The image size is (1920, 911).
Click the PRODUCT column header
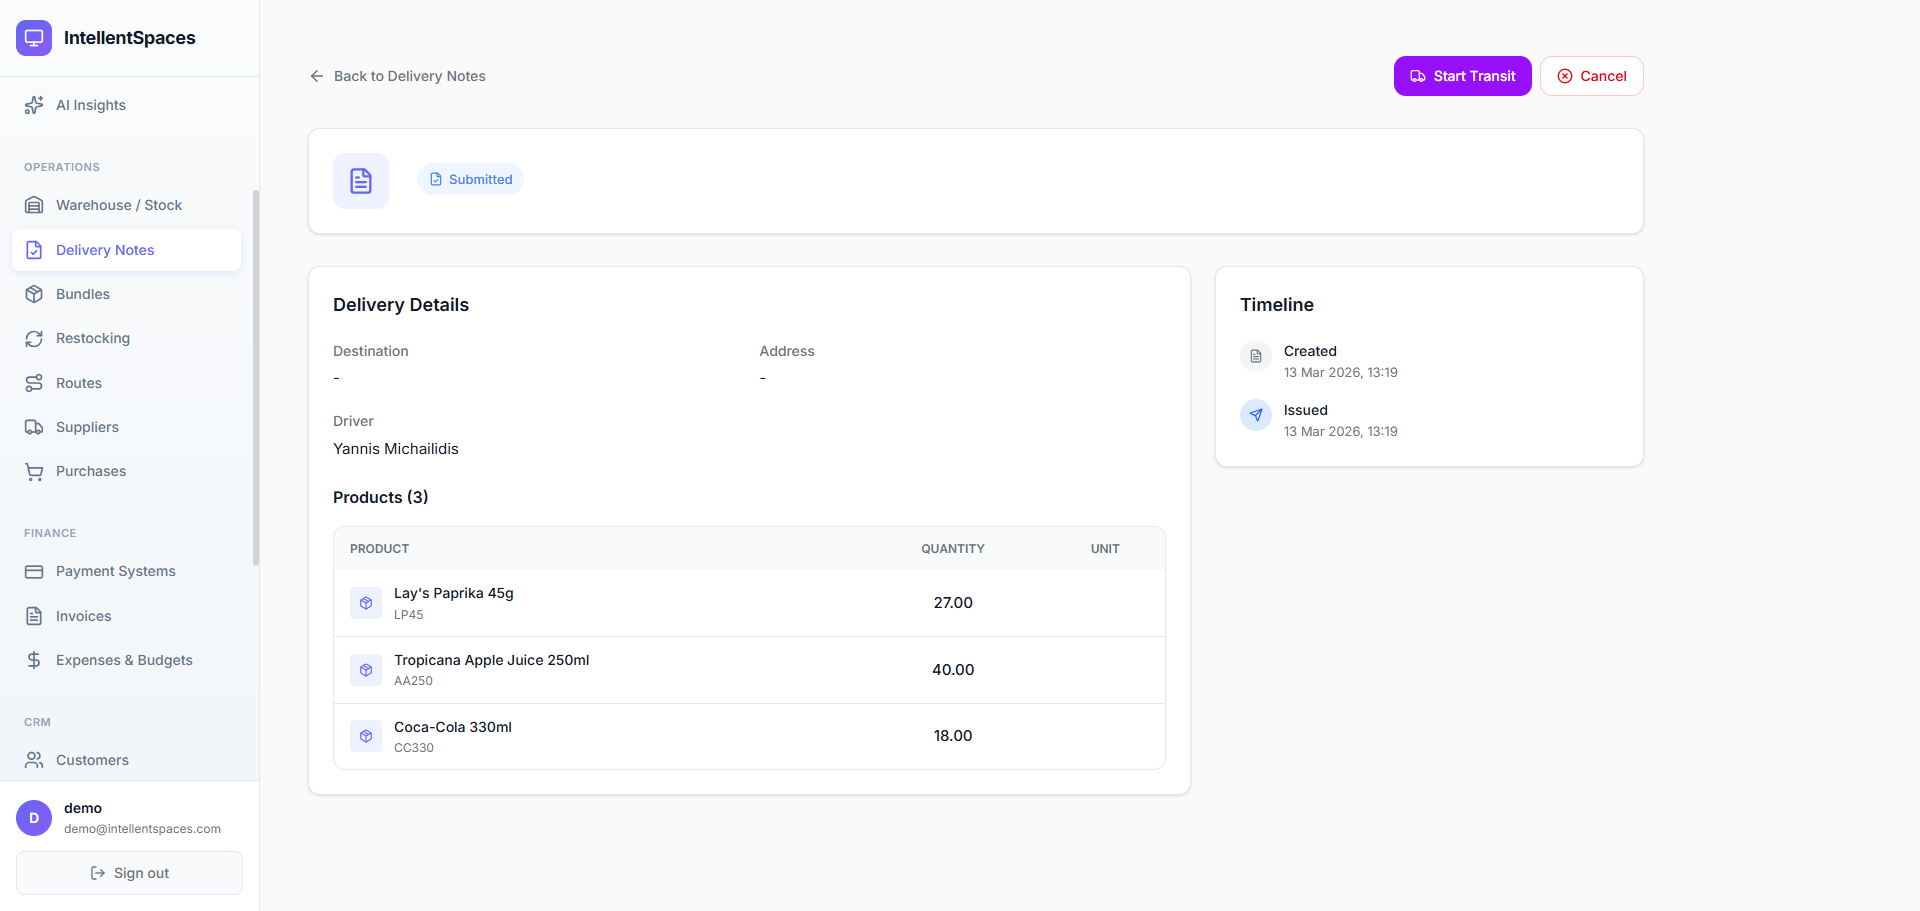click(379, 549)
